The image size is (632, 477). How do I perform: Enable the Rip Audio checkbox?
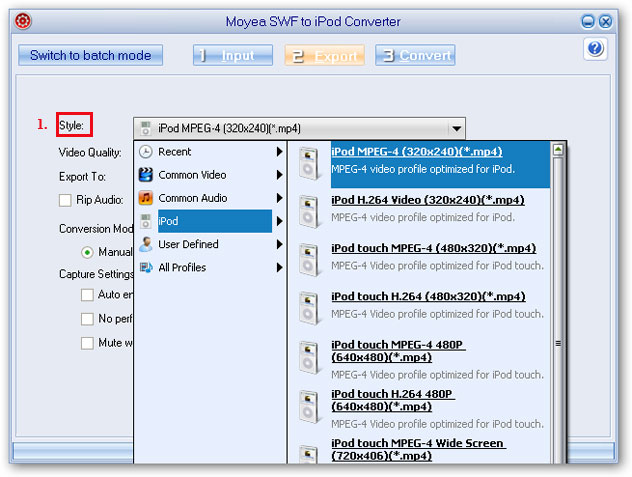tap(65, 200)
